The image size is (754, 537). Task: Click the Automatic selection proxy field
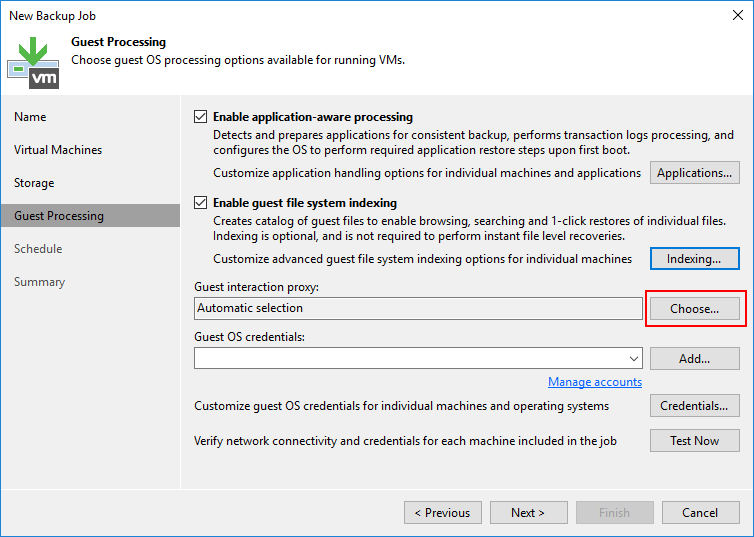tap(418, 309)
